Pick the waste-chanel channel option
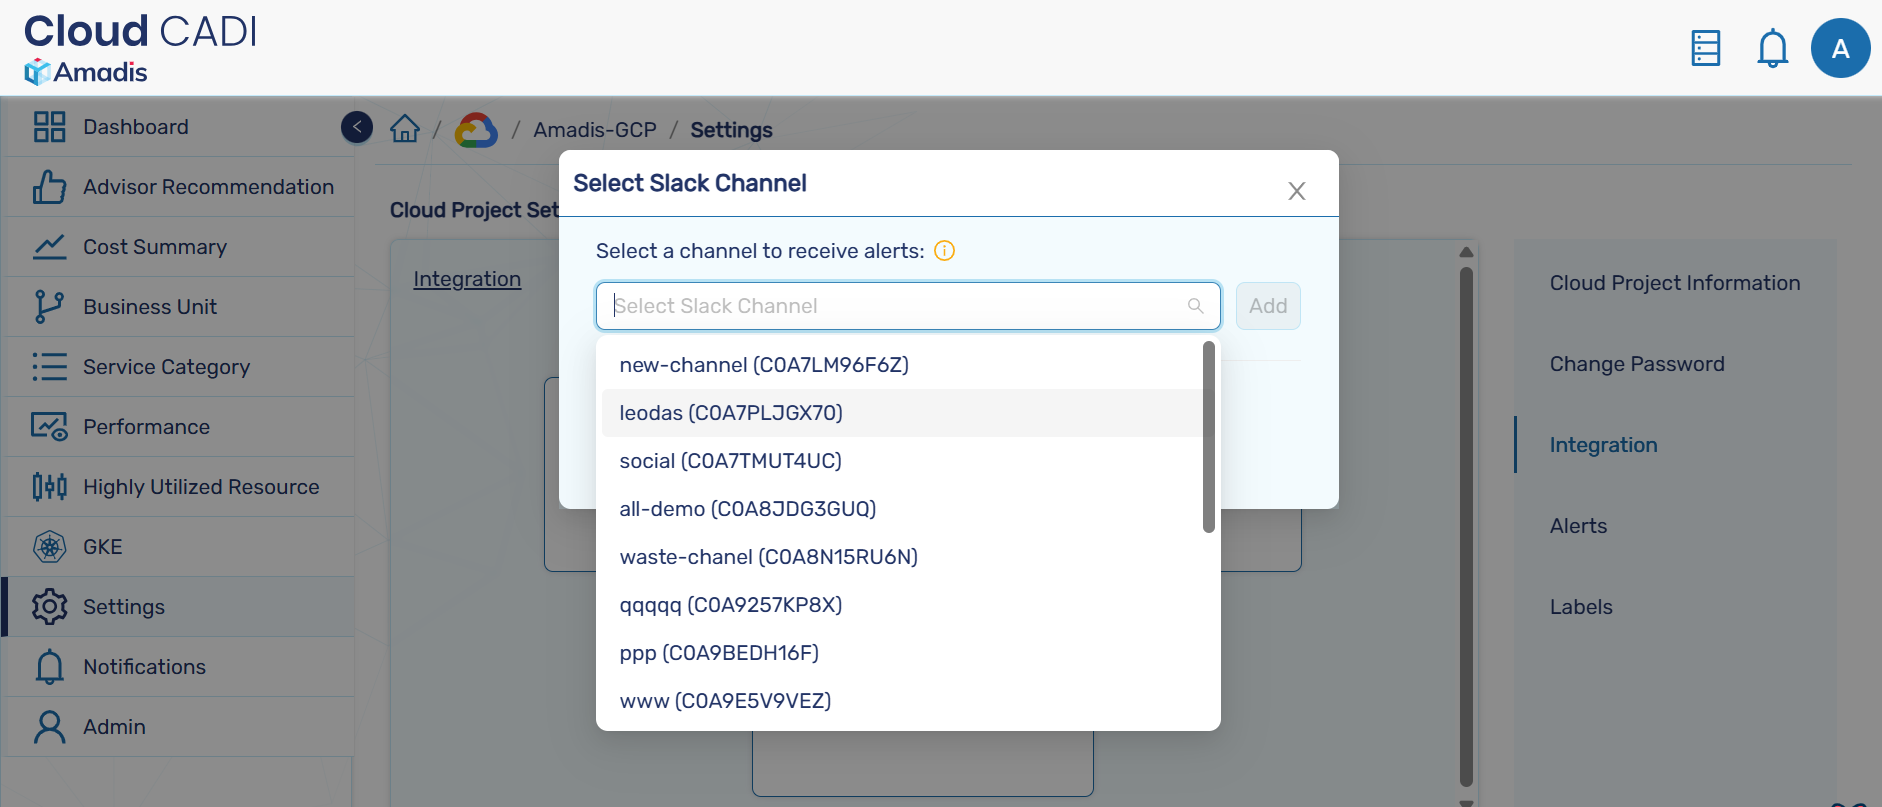Image resolution: width=1882 pixels, height=807 pixels. [x=768, y=557]
